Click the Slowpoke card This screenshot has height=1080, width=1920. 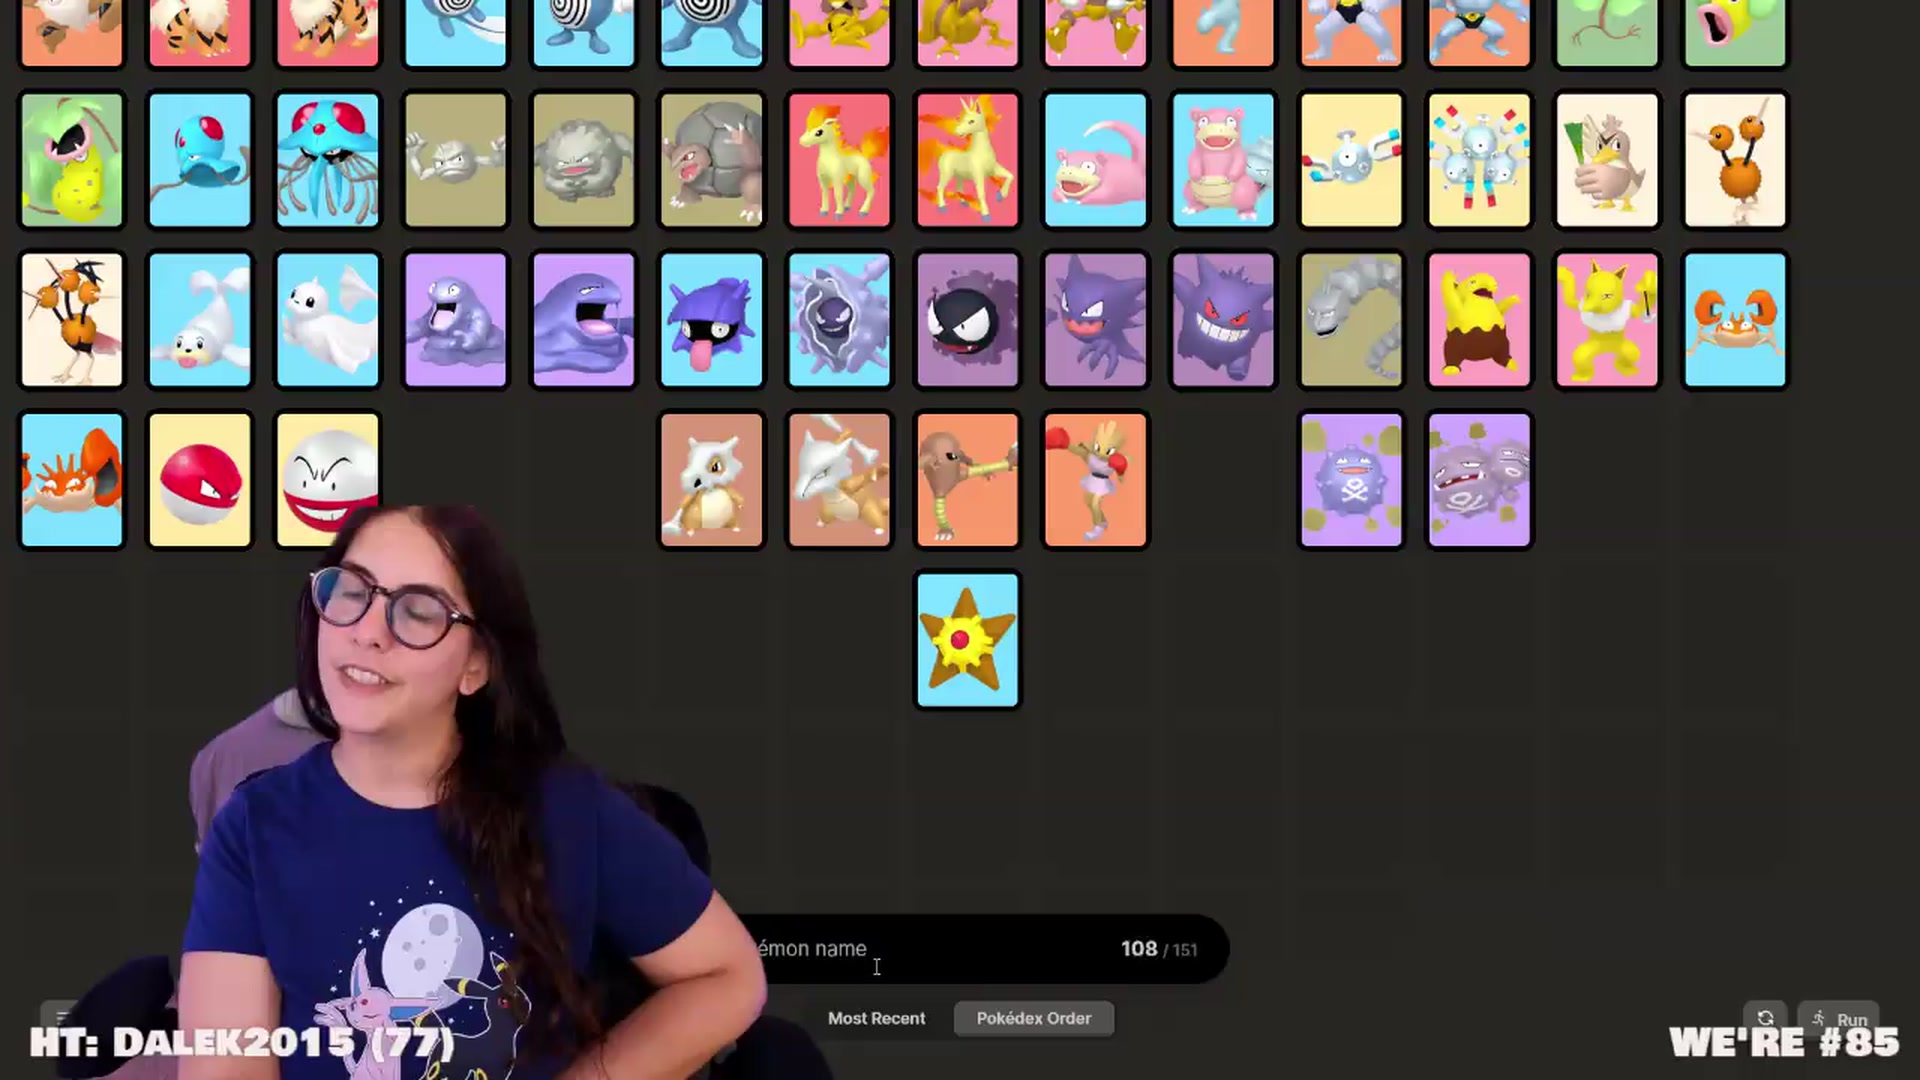click(x=1096, y=160)
